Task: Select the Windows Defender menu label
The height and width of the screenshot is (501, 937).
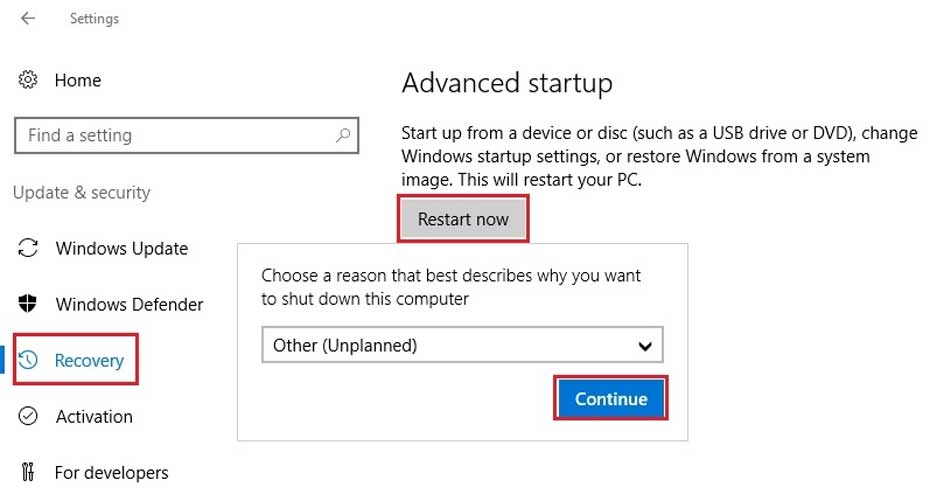Action: (x=130, y=304)
